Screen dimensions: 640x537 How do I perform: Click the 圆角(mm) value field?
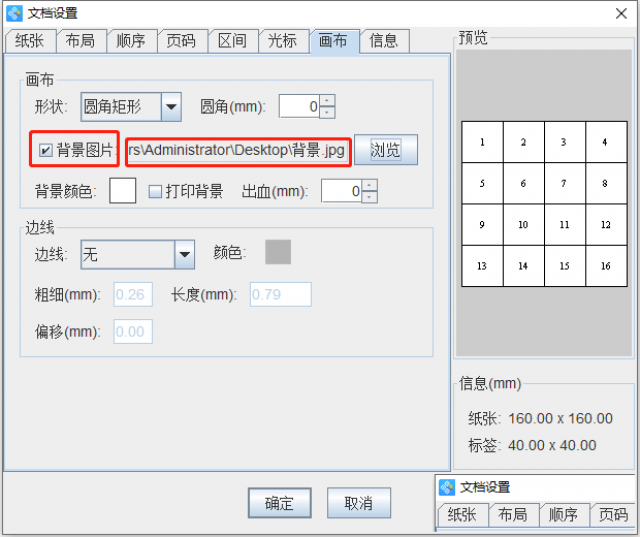pos(300,107)
